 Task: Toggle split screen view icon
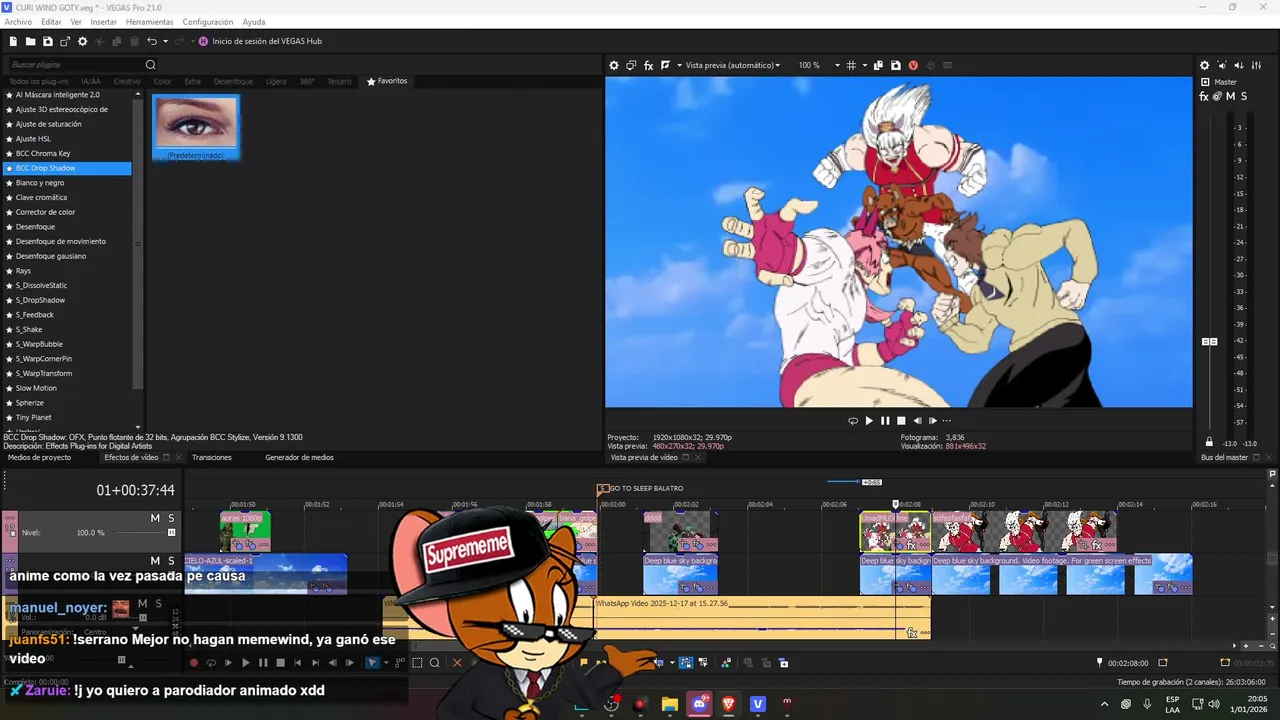pos(665,65)
